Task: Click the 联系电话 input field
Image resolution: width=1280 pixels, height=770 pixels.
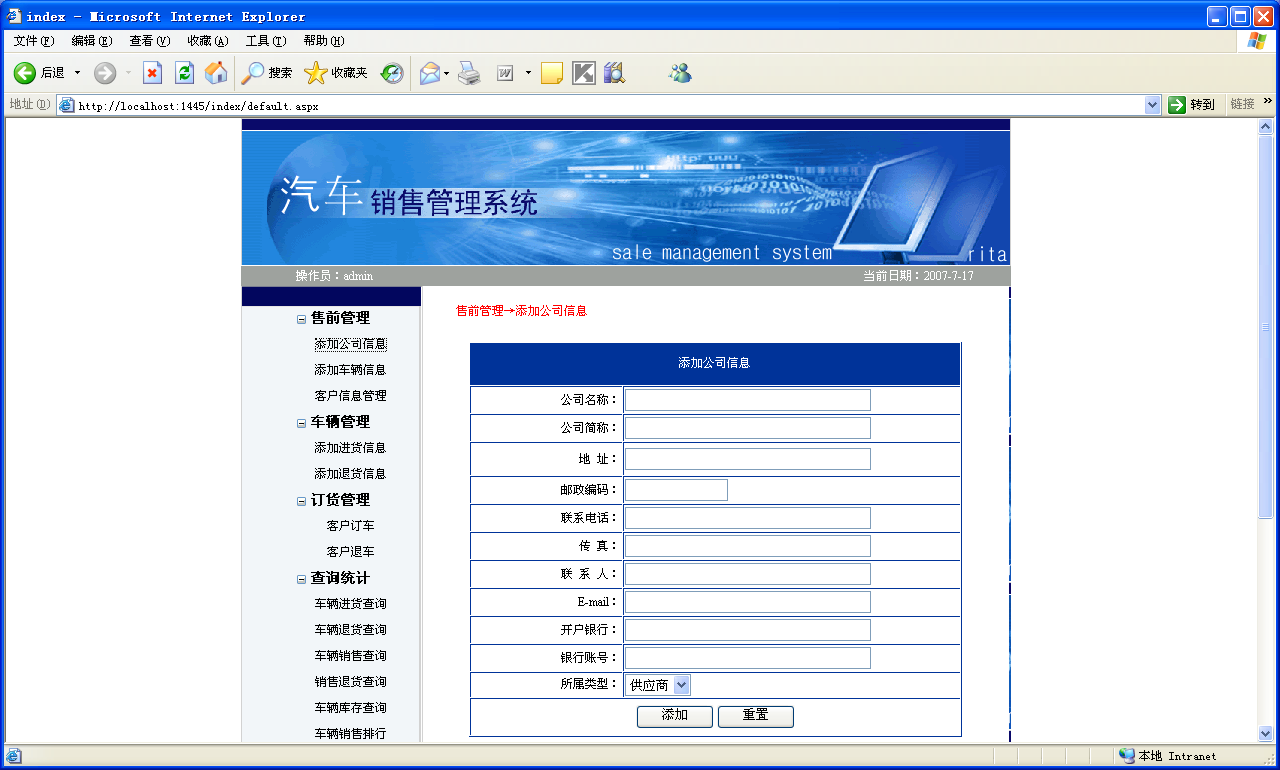Action: [x=748, y=518]
